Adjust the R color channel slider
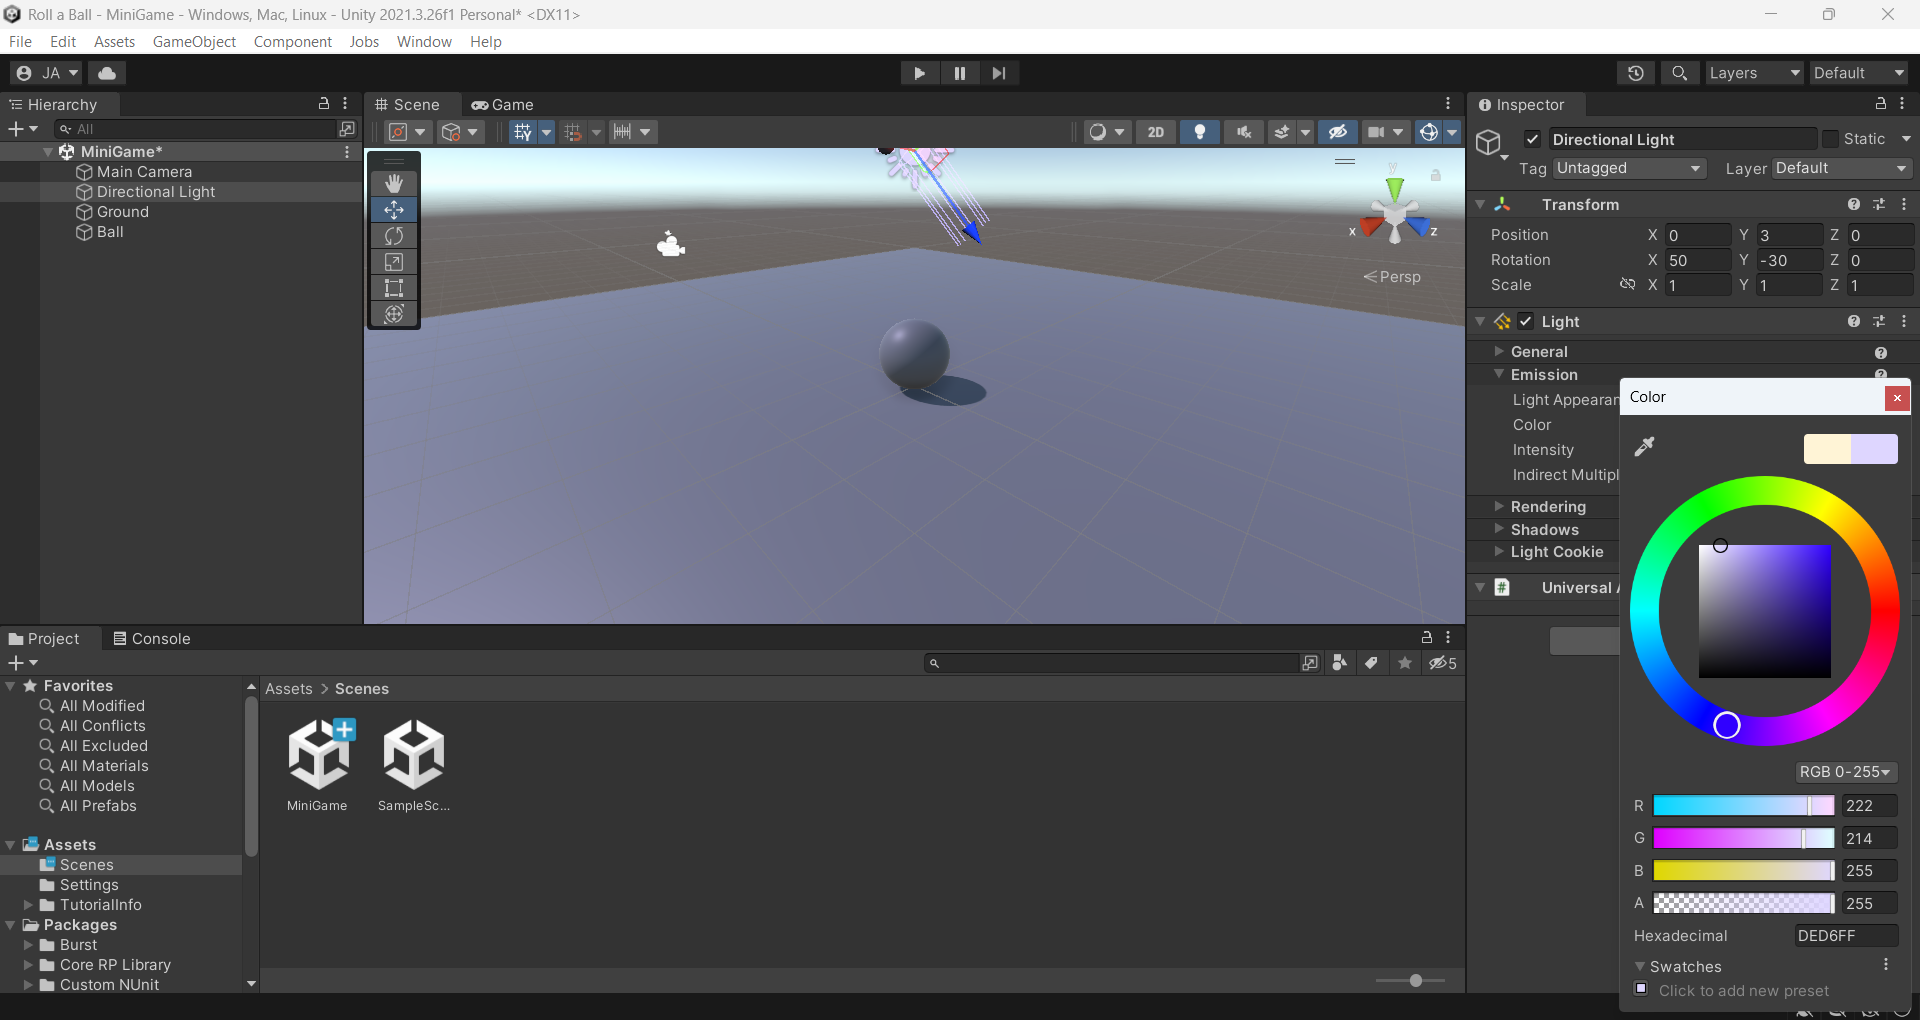The width and height of the screenshot is (1920, 1020). [1744, 806]
